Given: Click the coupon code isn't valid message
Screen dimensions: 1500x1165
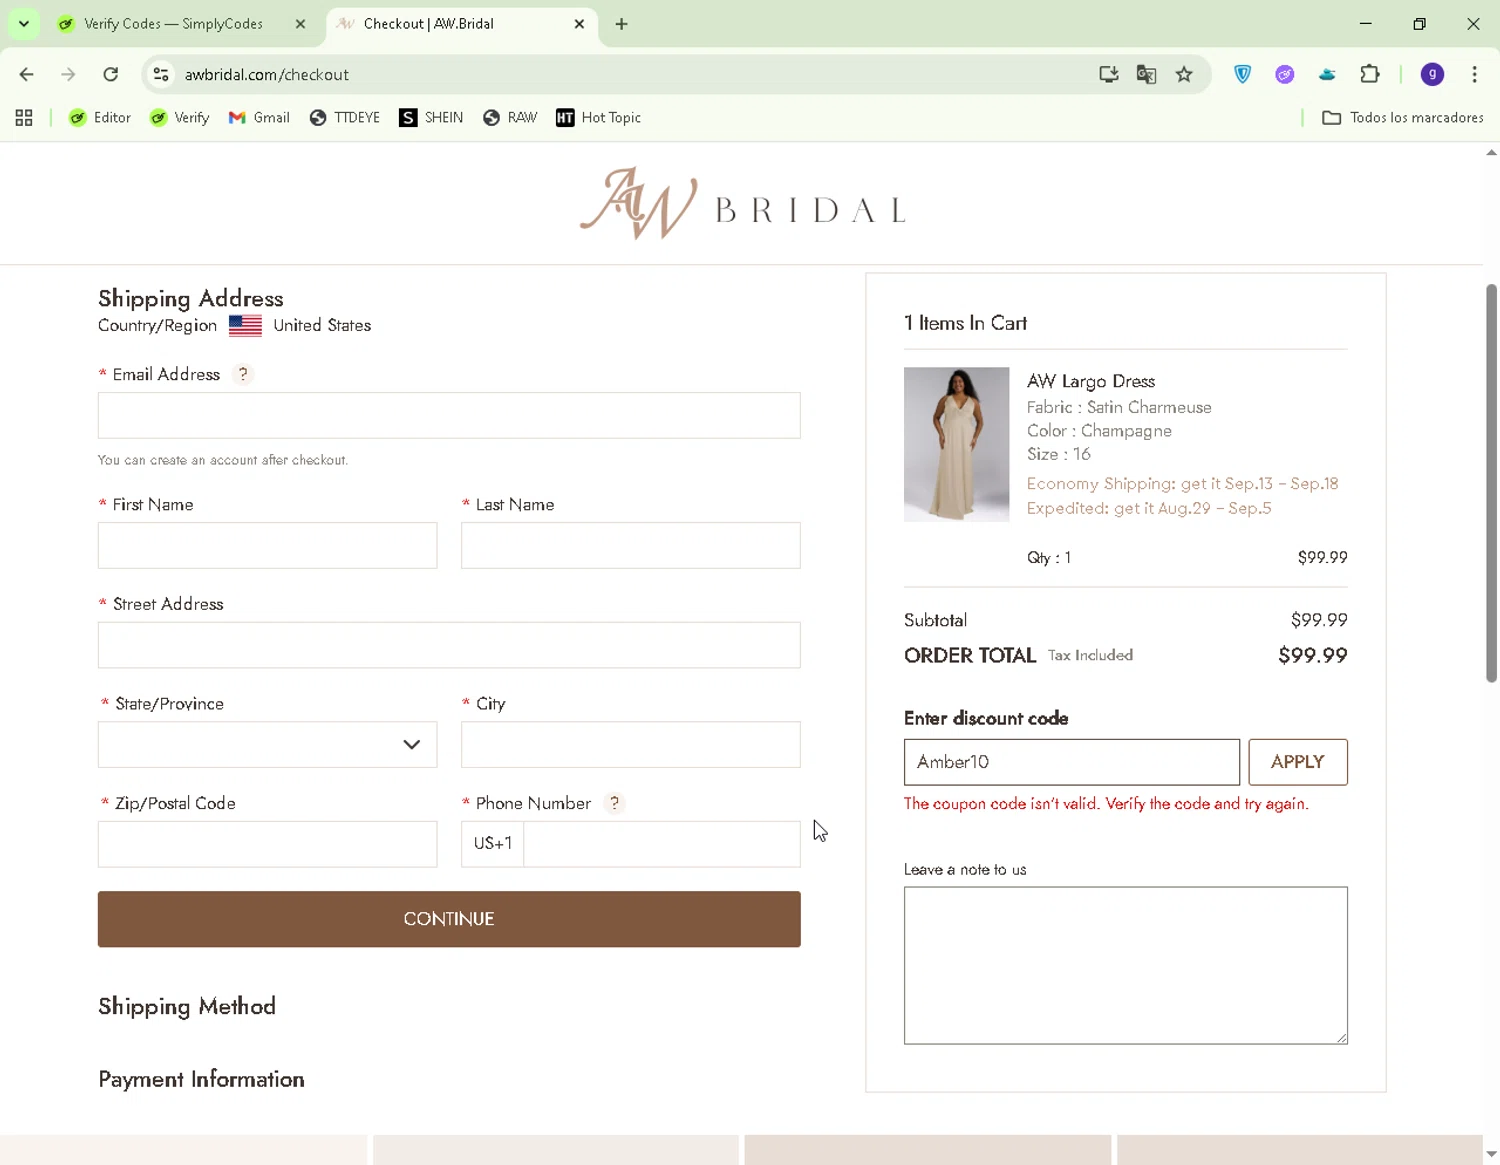Looking at the screenshot, I should tap(1106, 804).
